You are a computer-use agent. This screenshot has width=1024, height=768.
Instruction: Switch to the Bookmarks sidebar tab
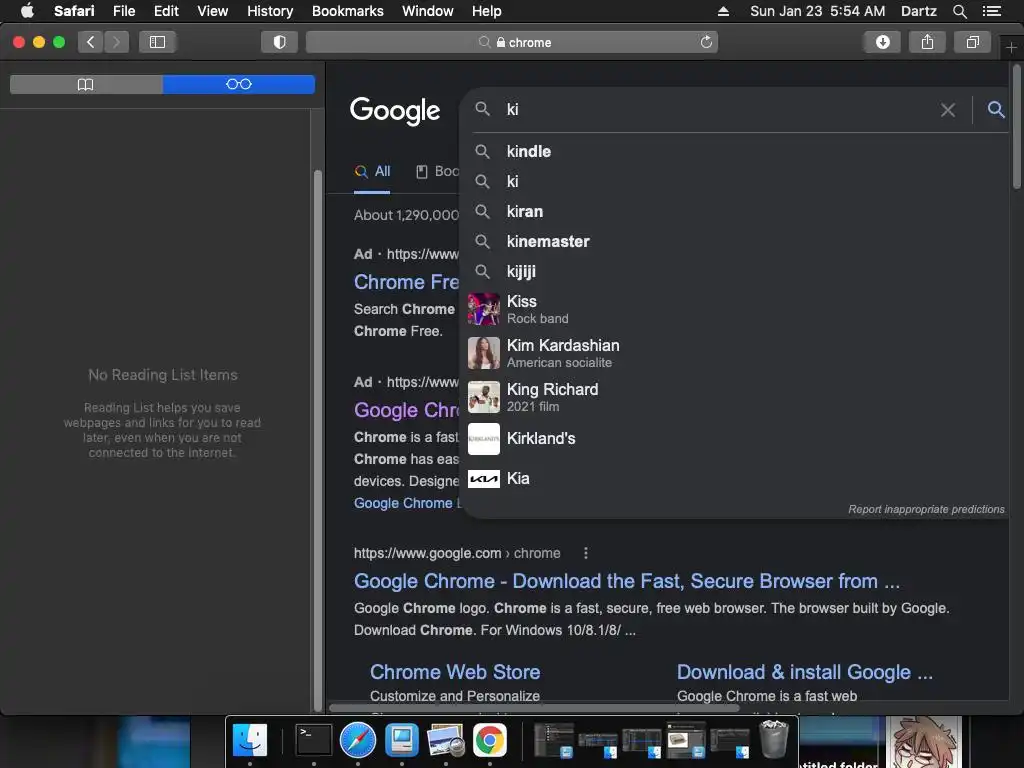pos(86,84)
